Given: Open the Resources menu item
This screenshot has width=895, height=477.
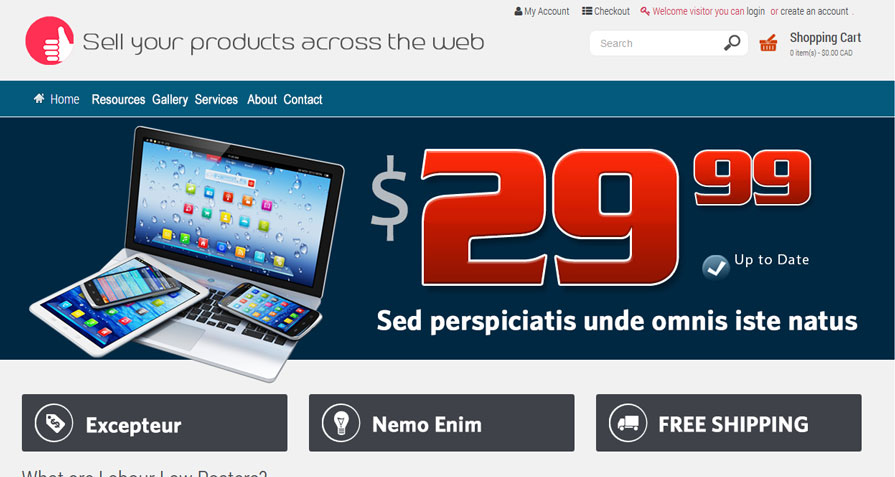Looking at the screenshot, I should coord(118,99).
